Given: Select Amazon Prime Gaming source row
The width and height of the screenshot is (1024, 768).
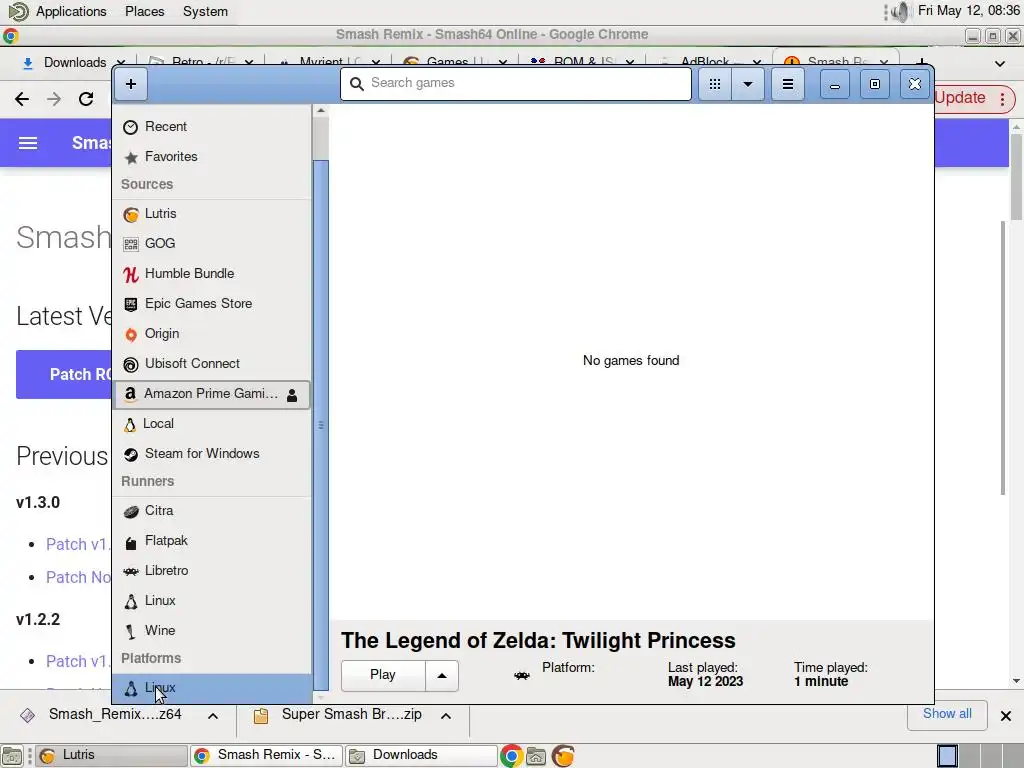Looking at the screenshot, I should [x=212, y=394].
